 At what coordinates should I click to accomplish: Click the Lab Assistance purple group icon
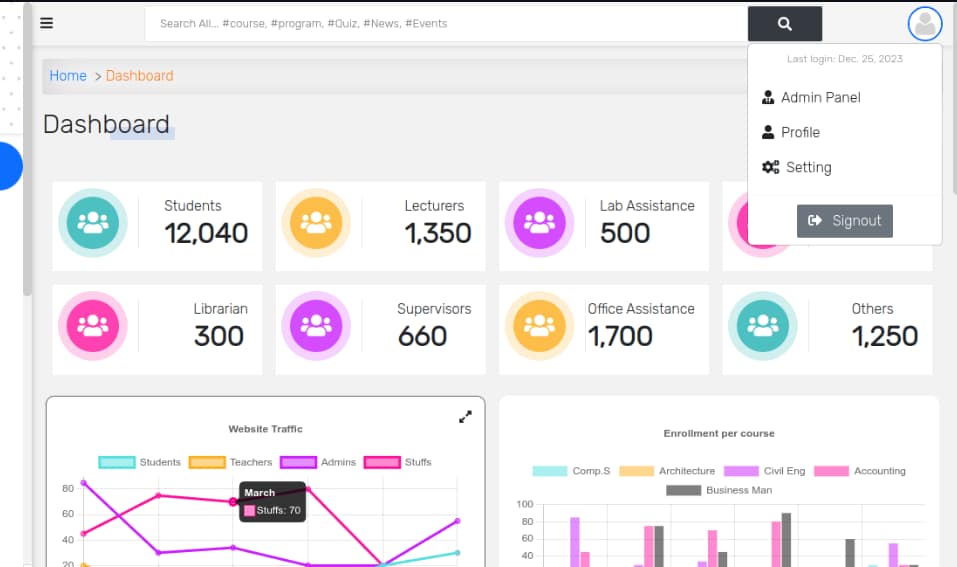click(x=539, y=224)
